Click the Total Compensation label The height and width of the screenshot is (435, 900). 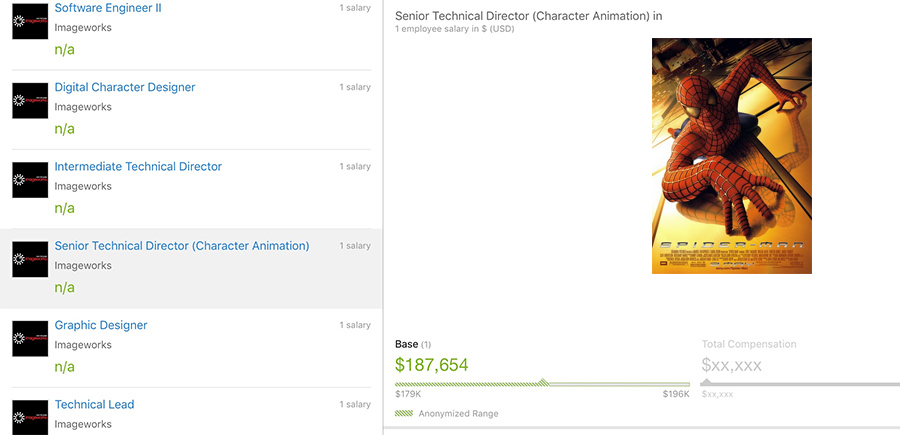pyautogui.click(x=749, y=344)
